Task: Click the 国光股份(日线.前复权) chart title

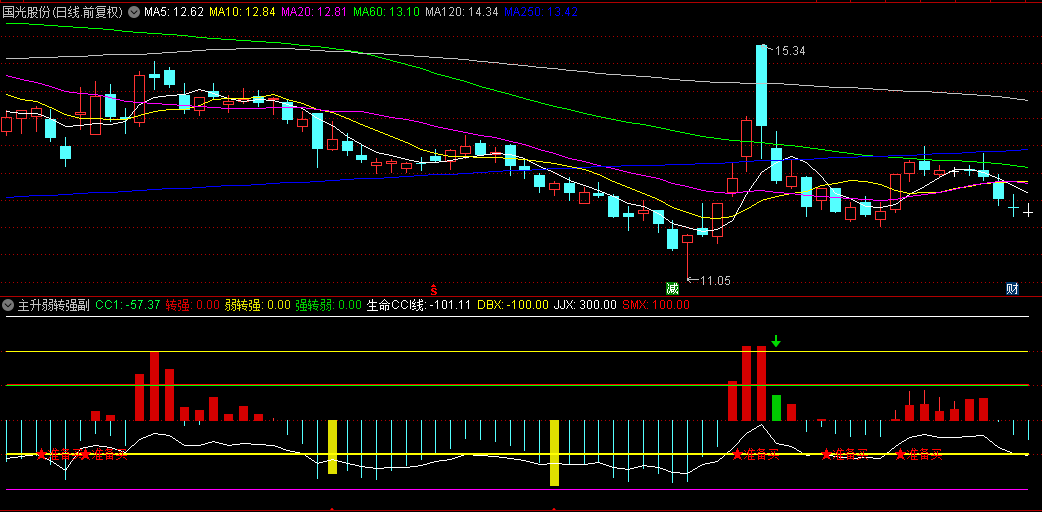Action: point(63,12)
